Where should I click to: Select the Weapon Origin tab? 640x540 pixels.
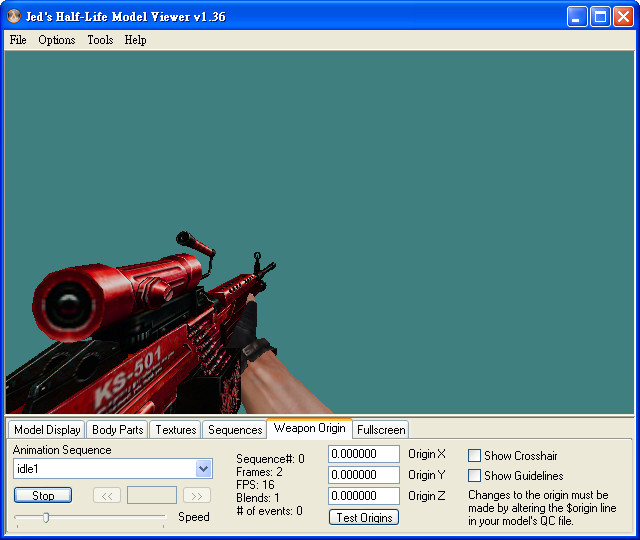pos(309,428)
